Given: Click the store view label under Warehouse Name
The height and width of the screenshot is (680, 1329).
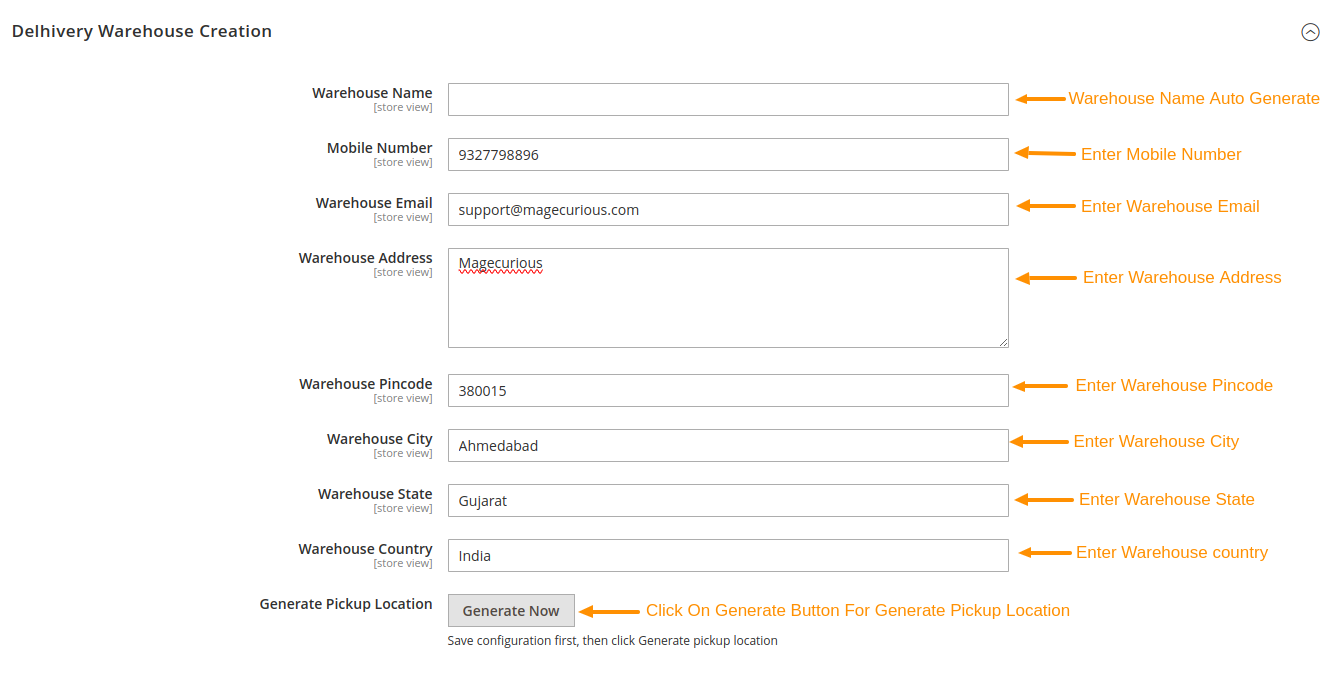Looking at the screenshot, I should click(x=403, y=107).
